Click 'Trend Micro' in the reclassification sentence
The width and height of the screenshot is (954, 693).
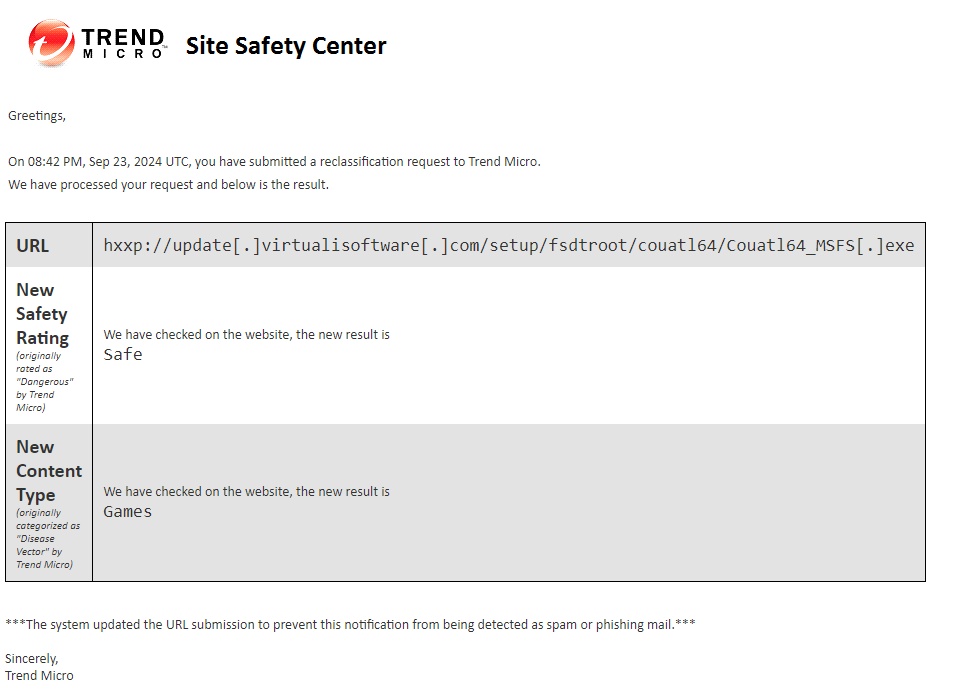pos(503,162)
